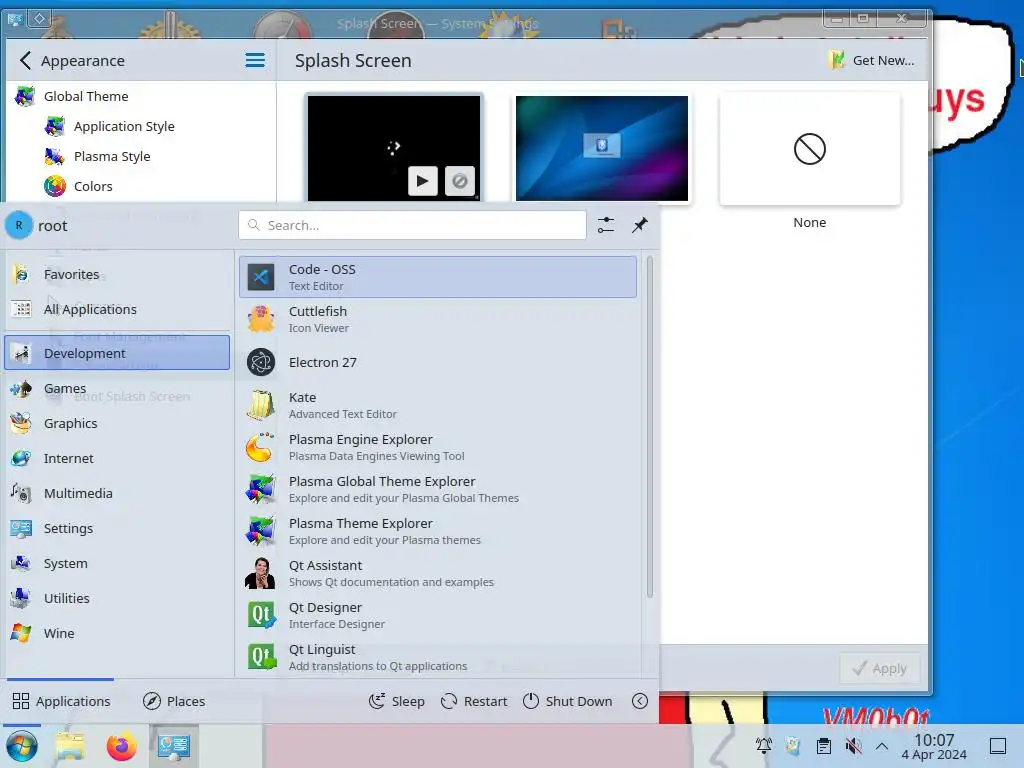Click Get New splash screens button
The width and height of the screenshot is (1024, 768).
coord(872,61)
